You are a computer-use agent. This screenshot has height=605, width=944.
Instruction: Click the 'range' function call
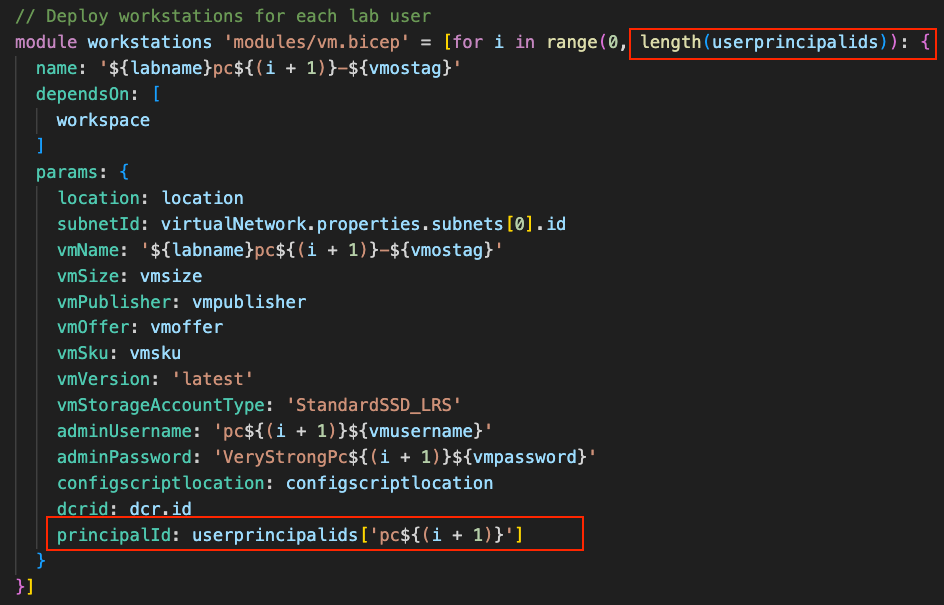[571, 42]
